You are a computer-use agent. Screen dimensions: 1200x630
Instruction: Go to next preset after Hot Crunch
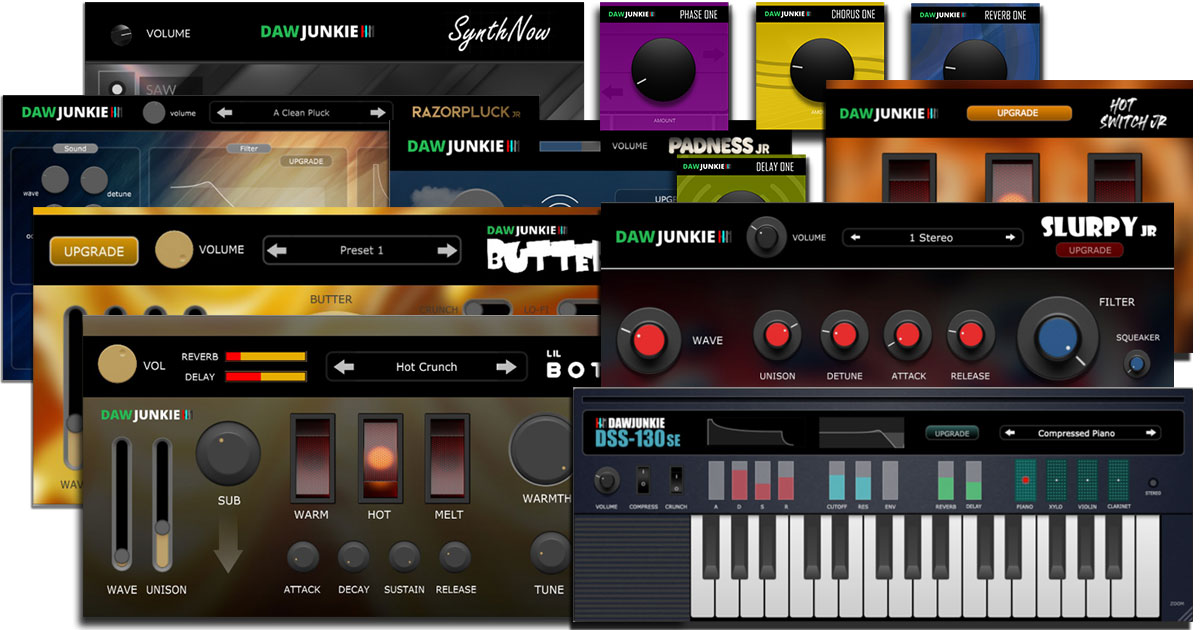(x=506, y=367)
